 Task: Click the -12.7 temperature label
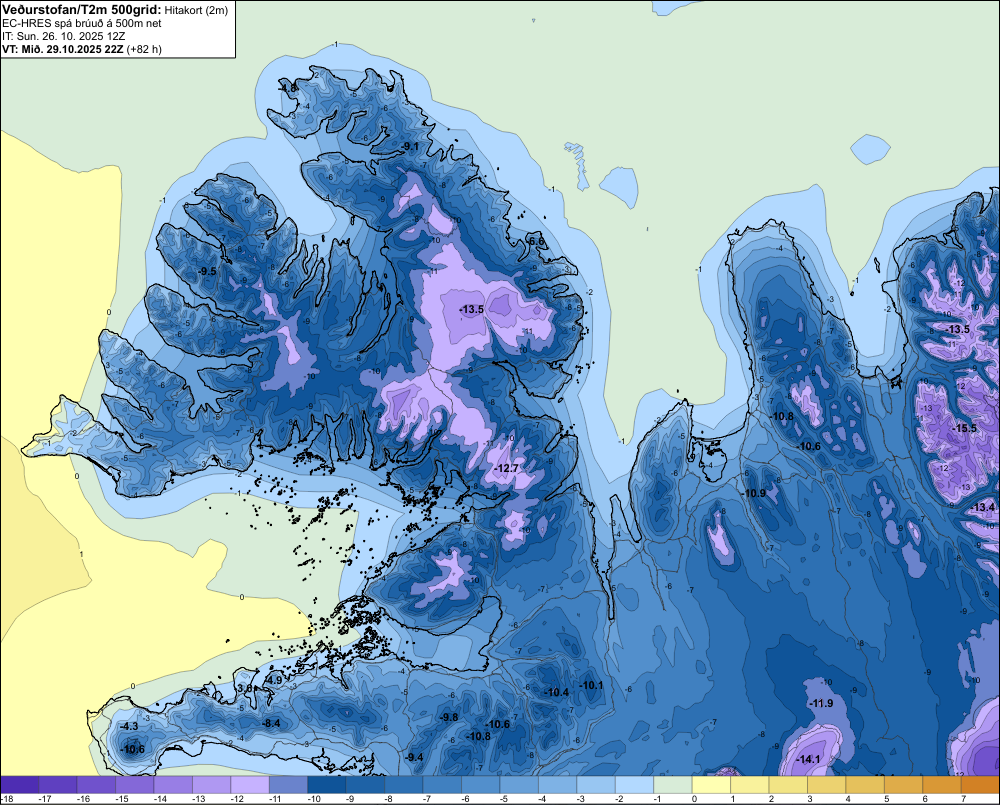(507, 468)
